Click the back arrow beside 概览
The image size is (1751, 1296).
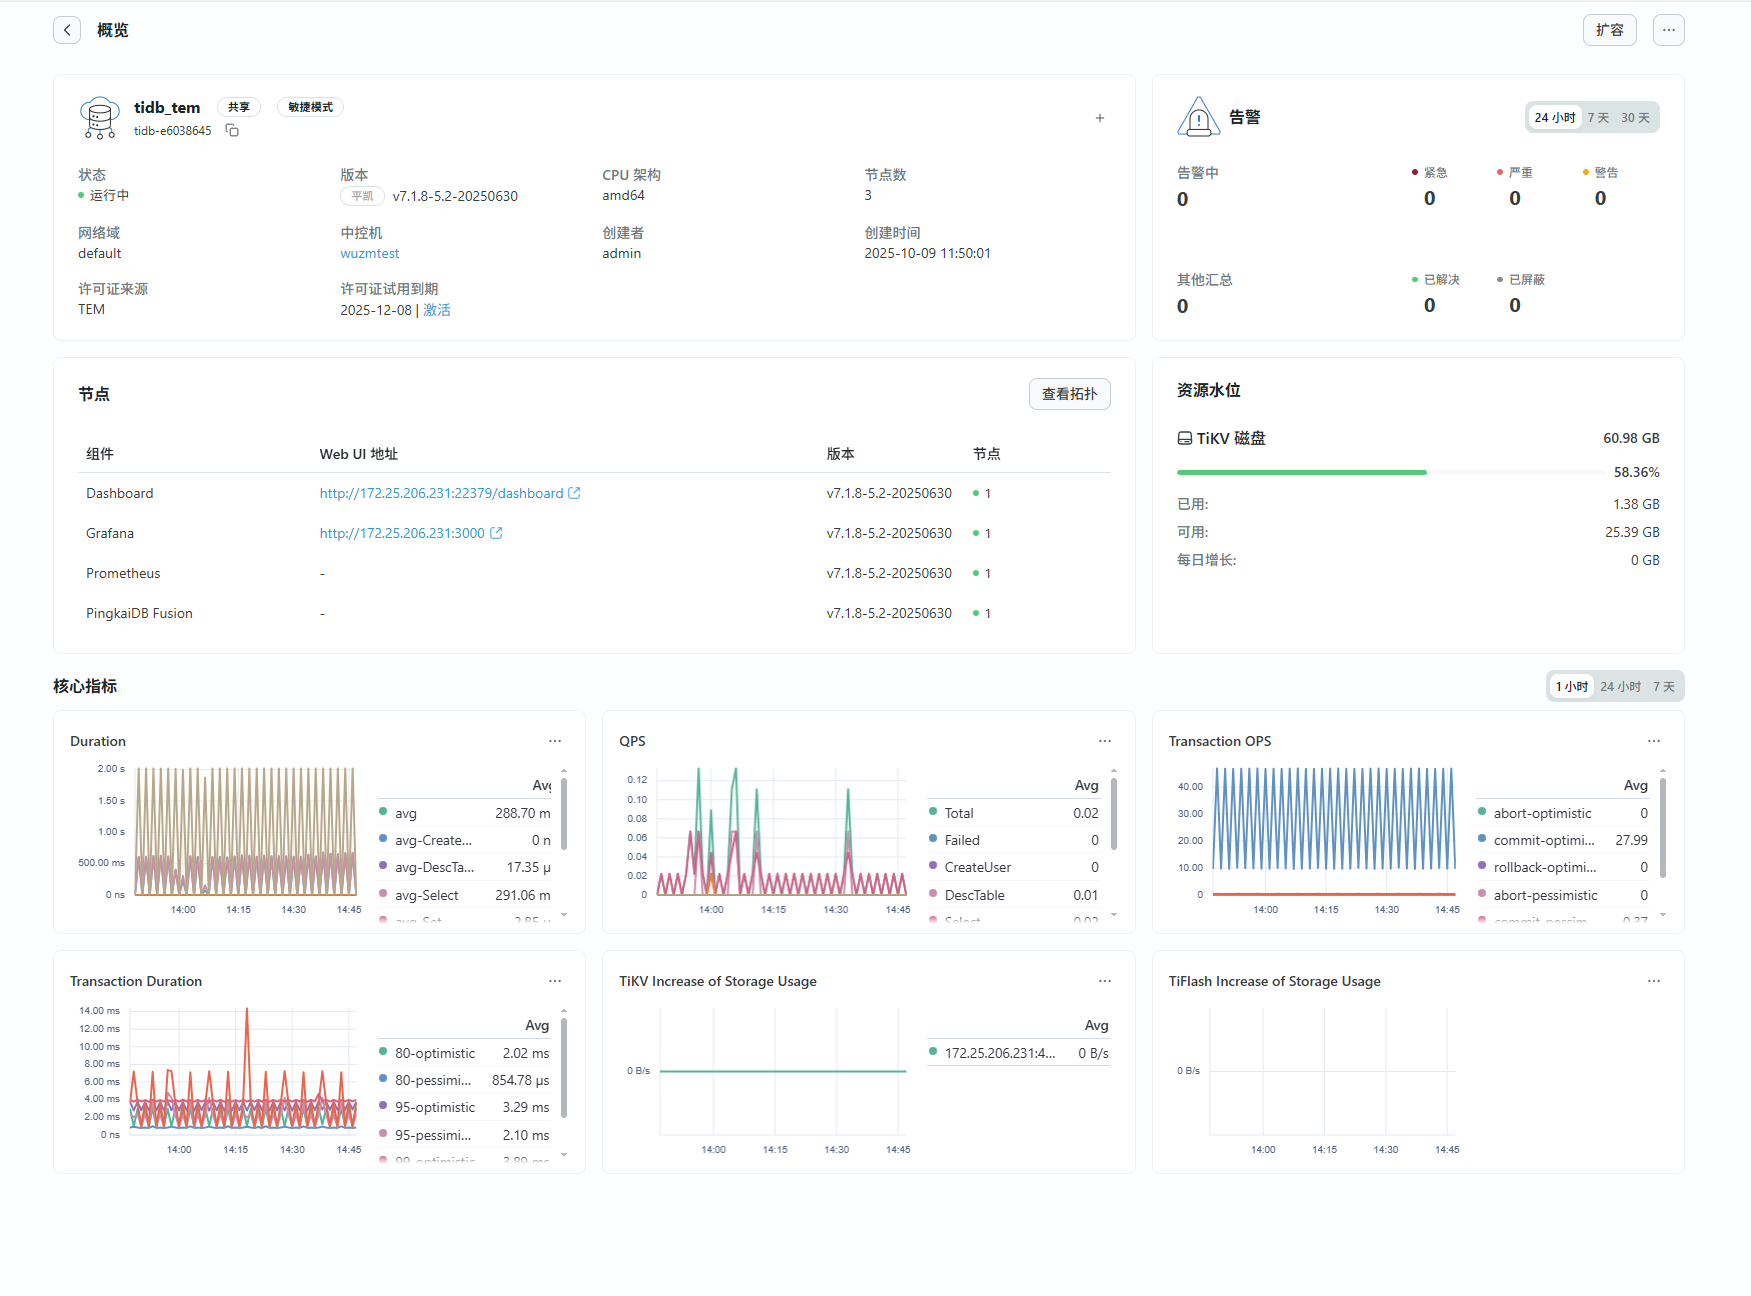pos(67,30)
